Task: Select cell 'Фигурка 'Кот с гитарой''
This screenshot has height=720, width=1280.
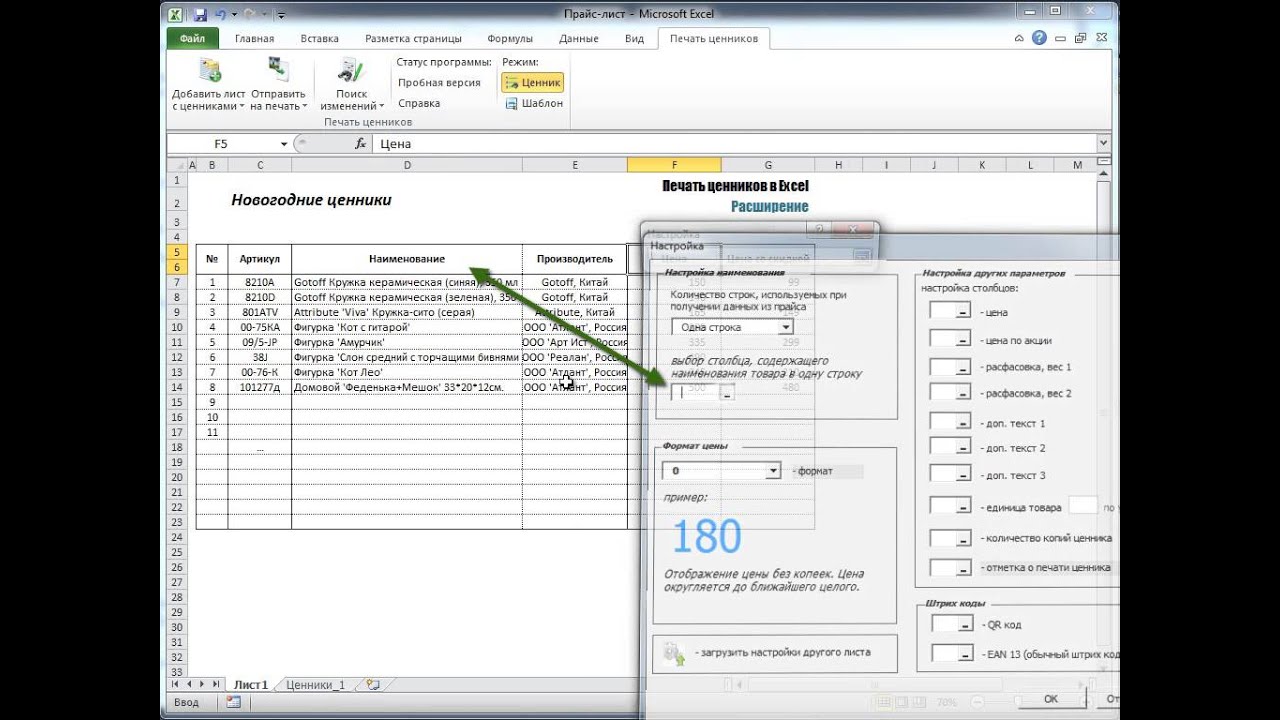Action: 407,327
